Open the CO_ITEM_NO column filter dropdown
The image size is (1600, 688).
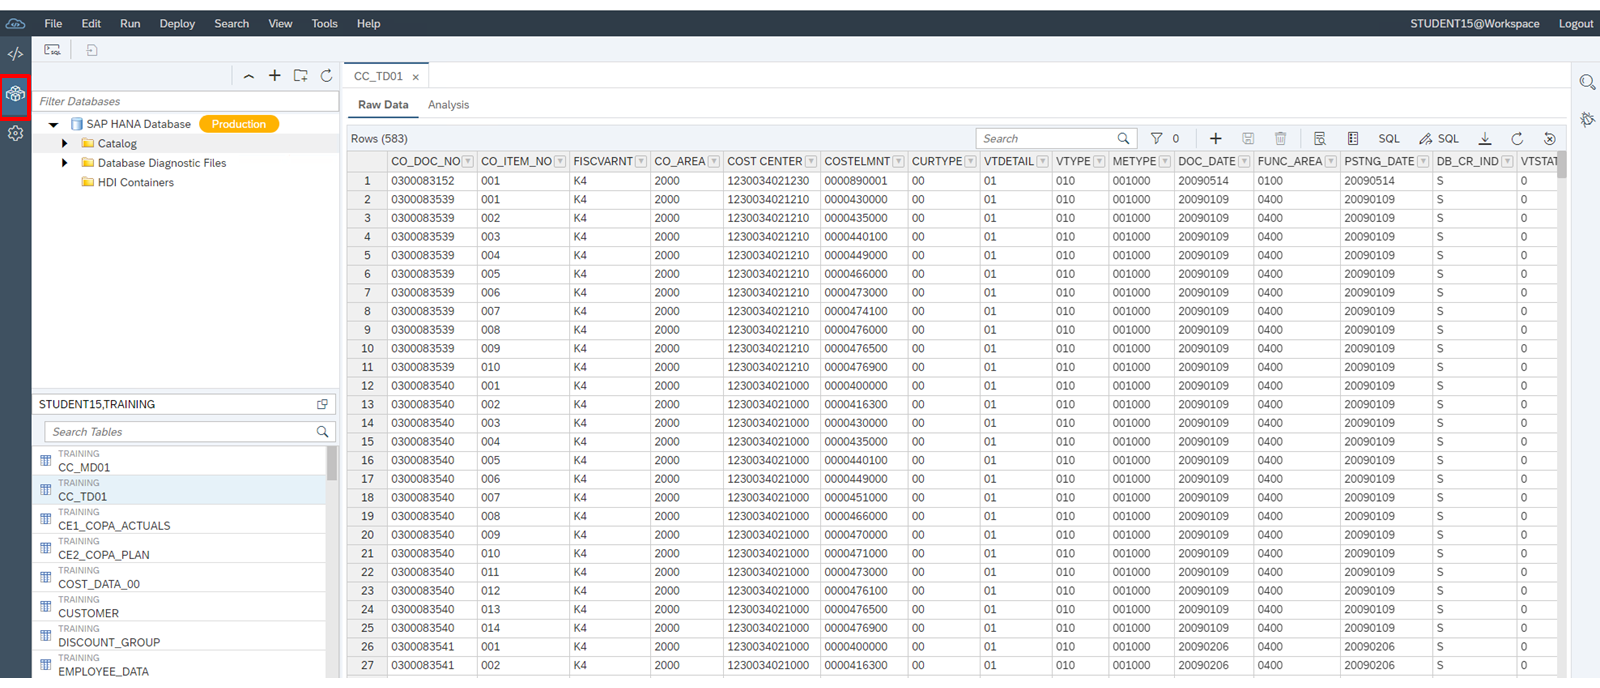coord(560,161)
